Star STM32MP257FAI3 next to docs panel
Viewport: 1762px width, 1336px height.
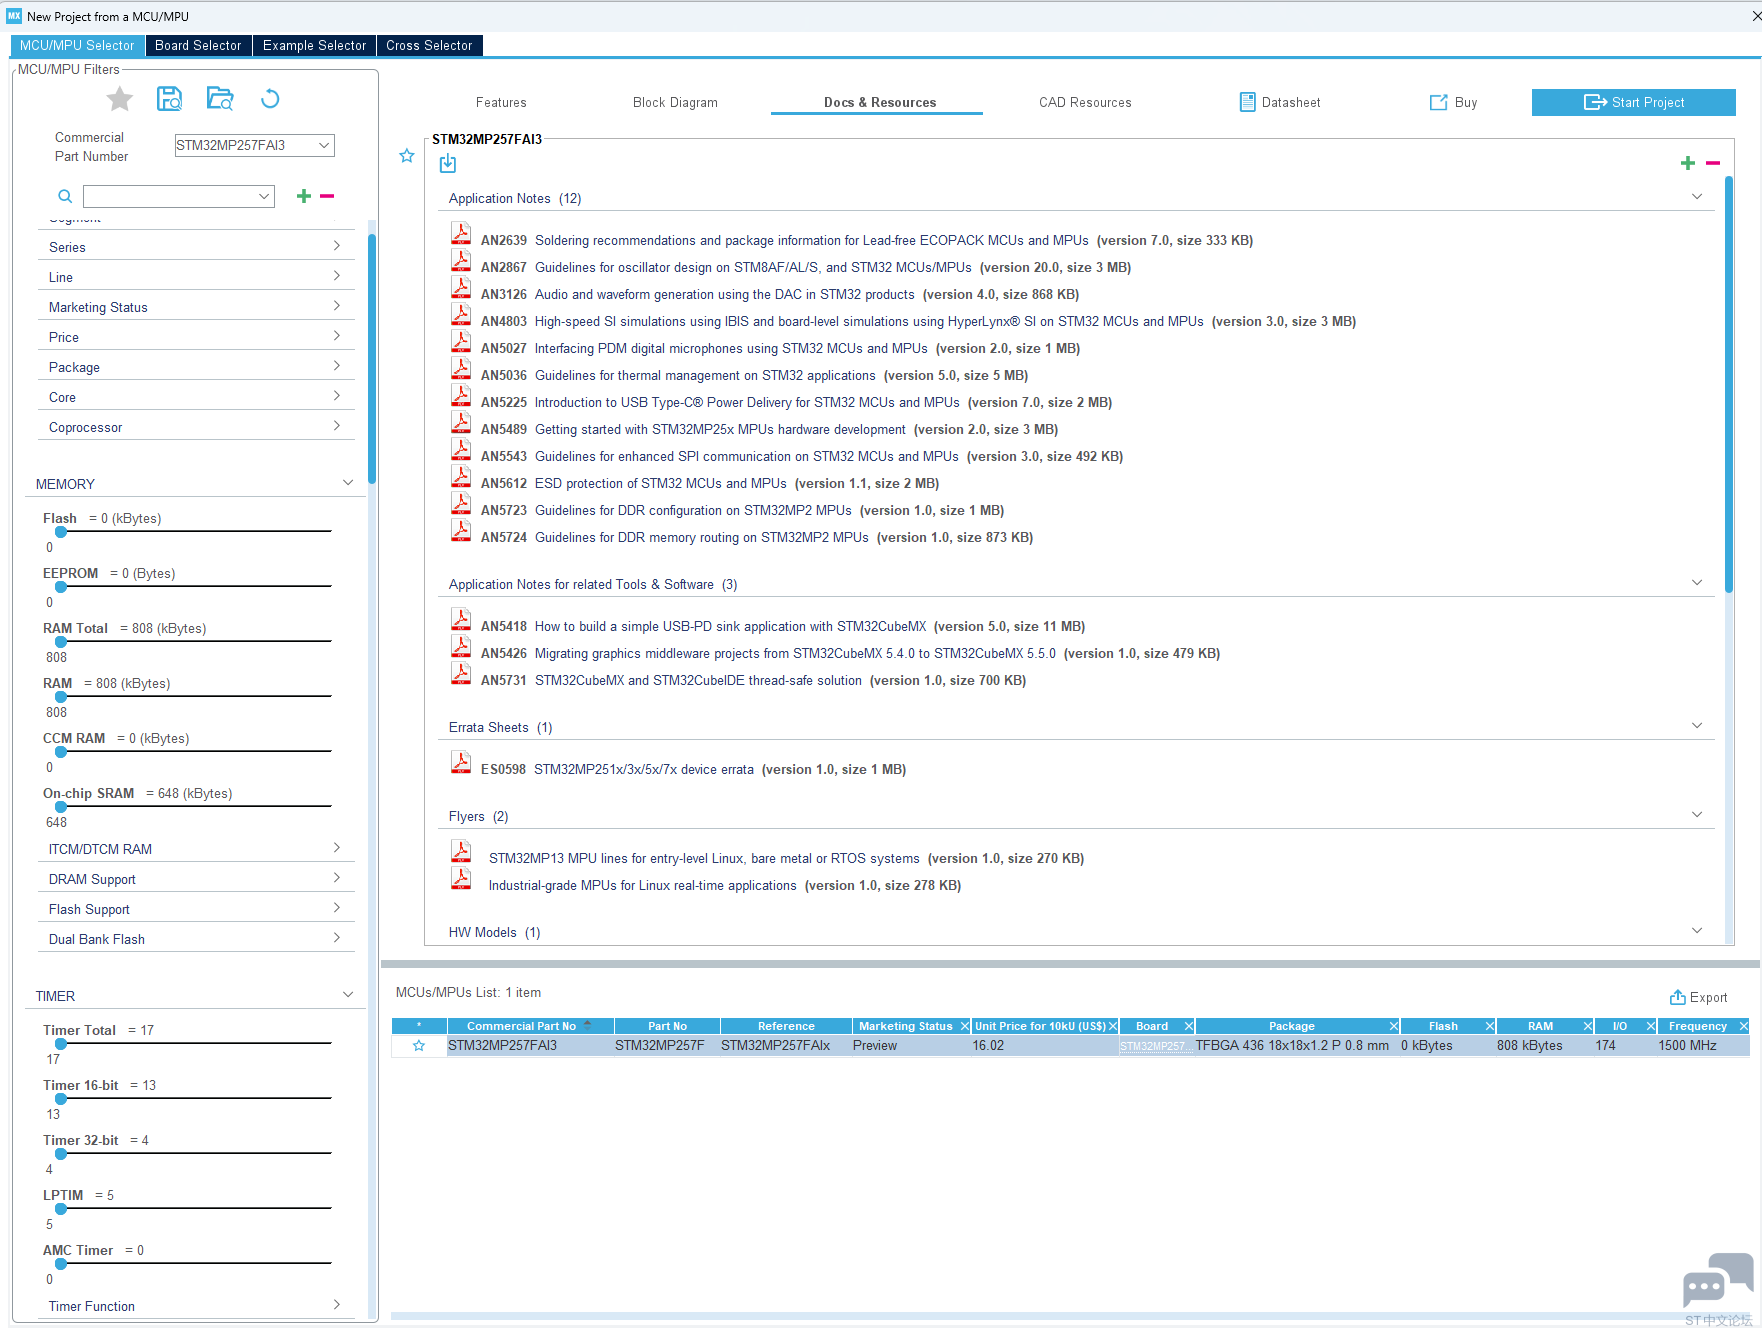(x=407, y=155)
